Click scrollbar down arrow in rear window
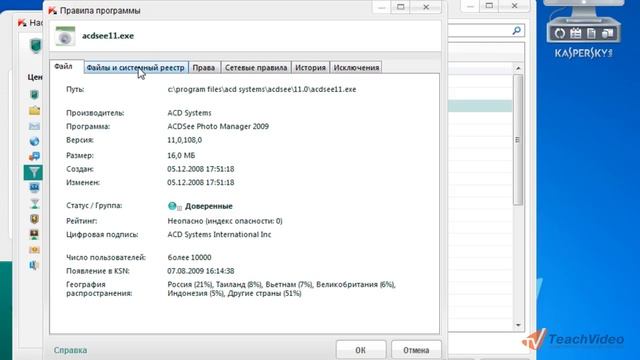Viewport: 640px width, 360px height. pyautogui.click(x=518, y=325)
